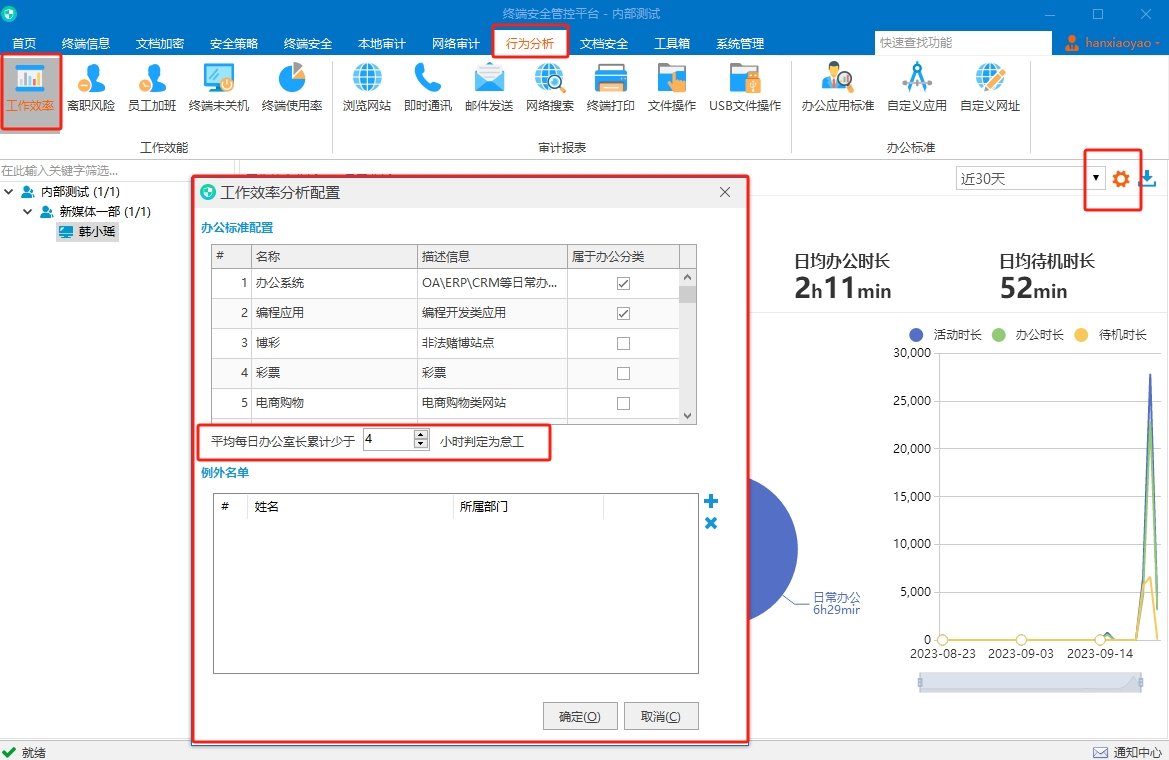Open the 邮件发送 email sending audit

[489, 89]
